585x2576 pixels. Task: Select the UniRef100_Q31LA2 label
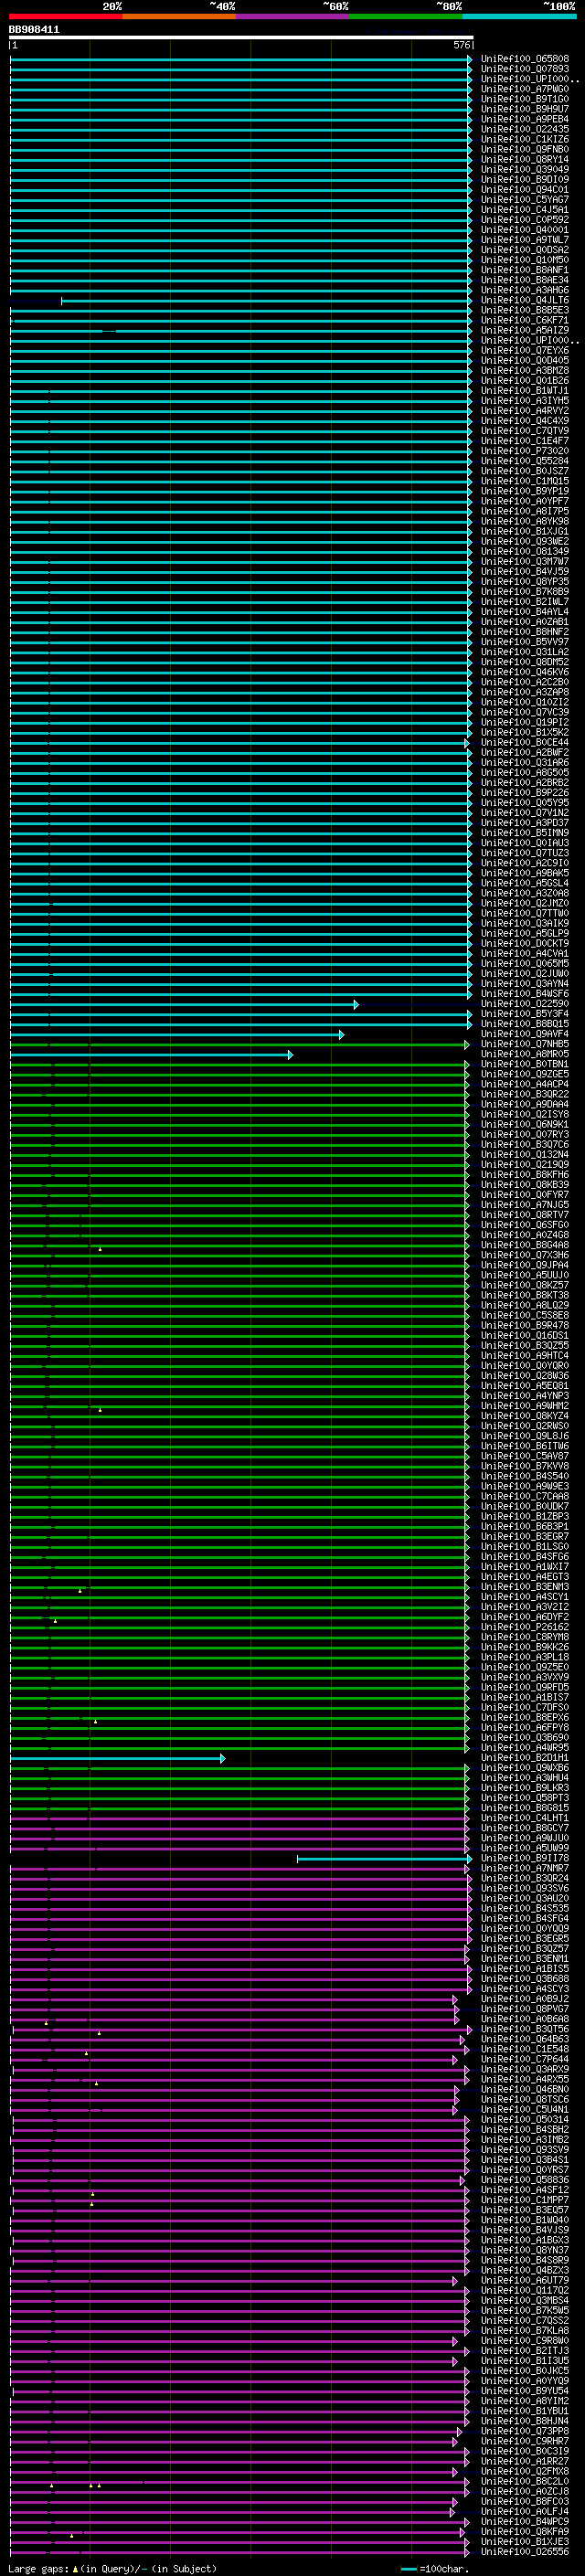pyautogui.click(x=524, y=652)
